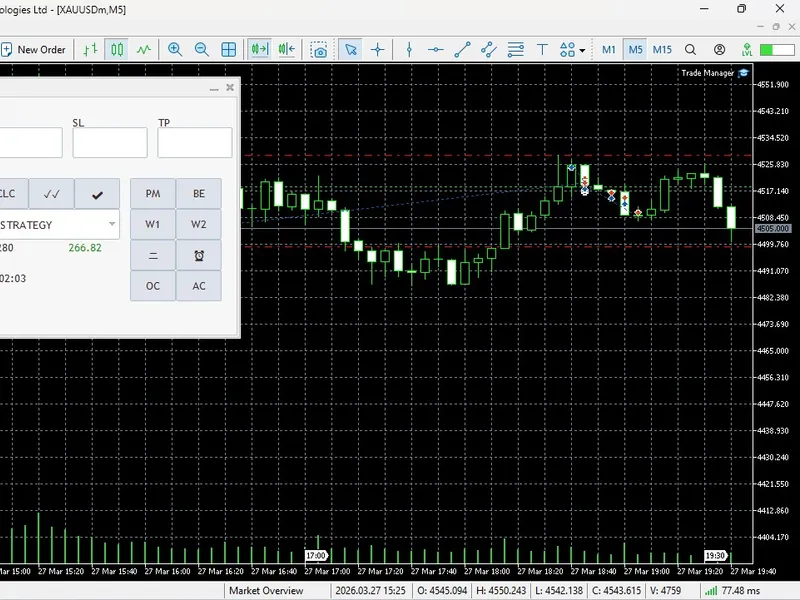This screenshot has width=800, height=600.
Task: Switch to M5 timeframe
Action: pos(635,49)
